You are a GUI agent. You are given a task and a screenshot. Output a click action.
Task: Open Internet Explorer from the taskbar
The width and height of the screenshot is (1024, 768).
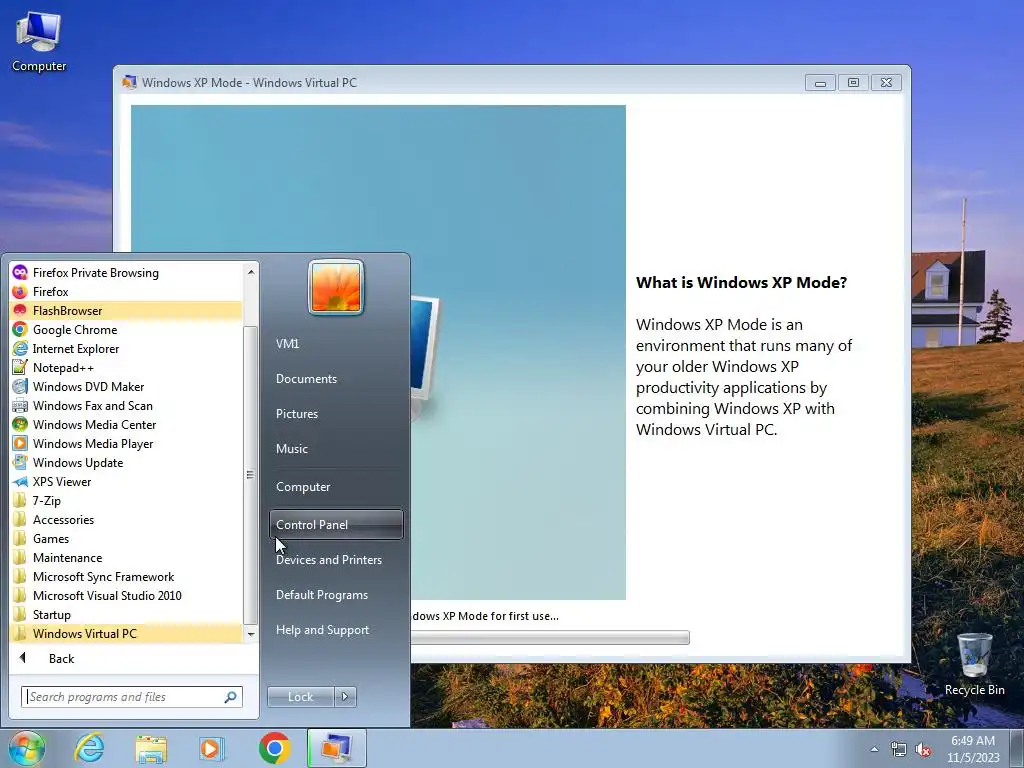[89, 748]
